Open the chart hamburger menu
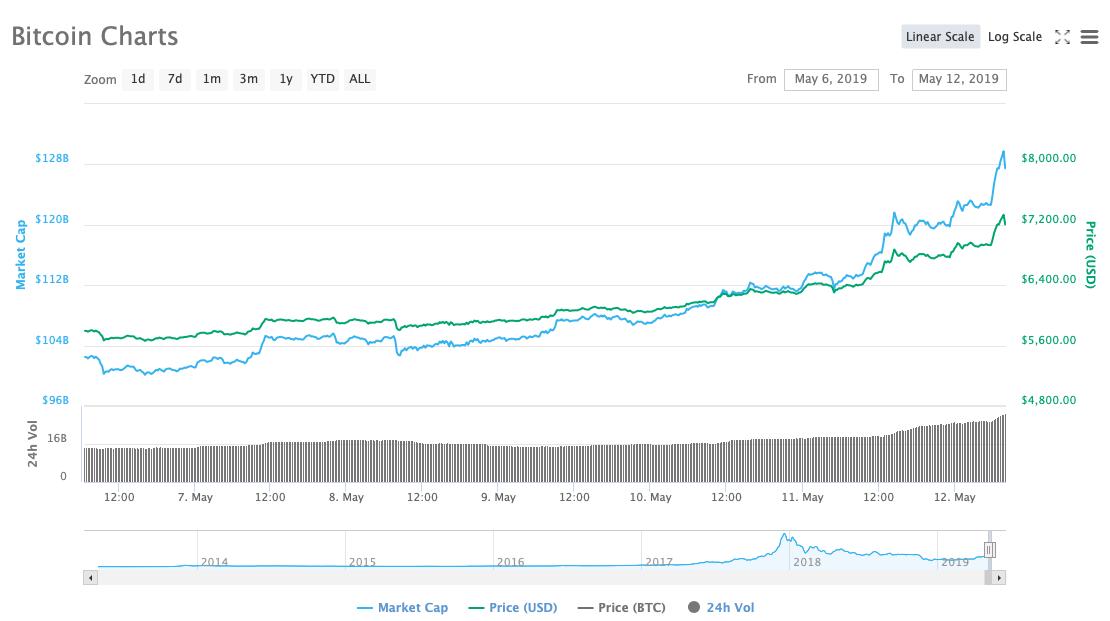 tap(1089, 37)
